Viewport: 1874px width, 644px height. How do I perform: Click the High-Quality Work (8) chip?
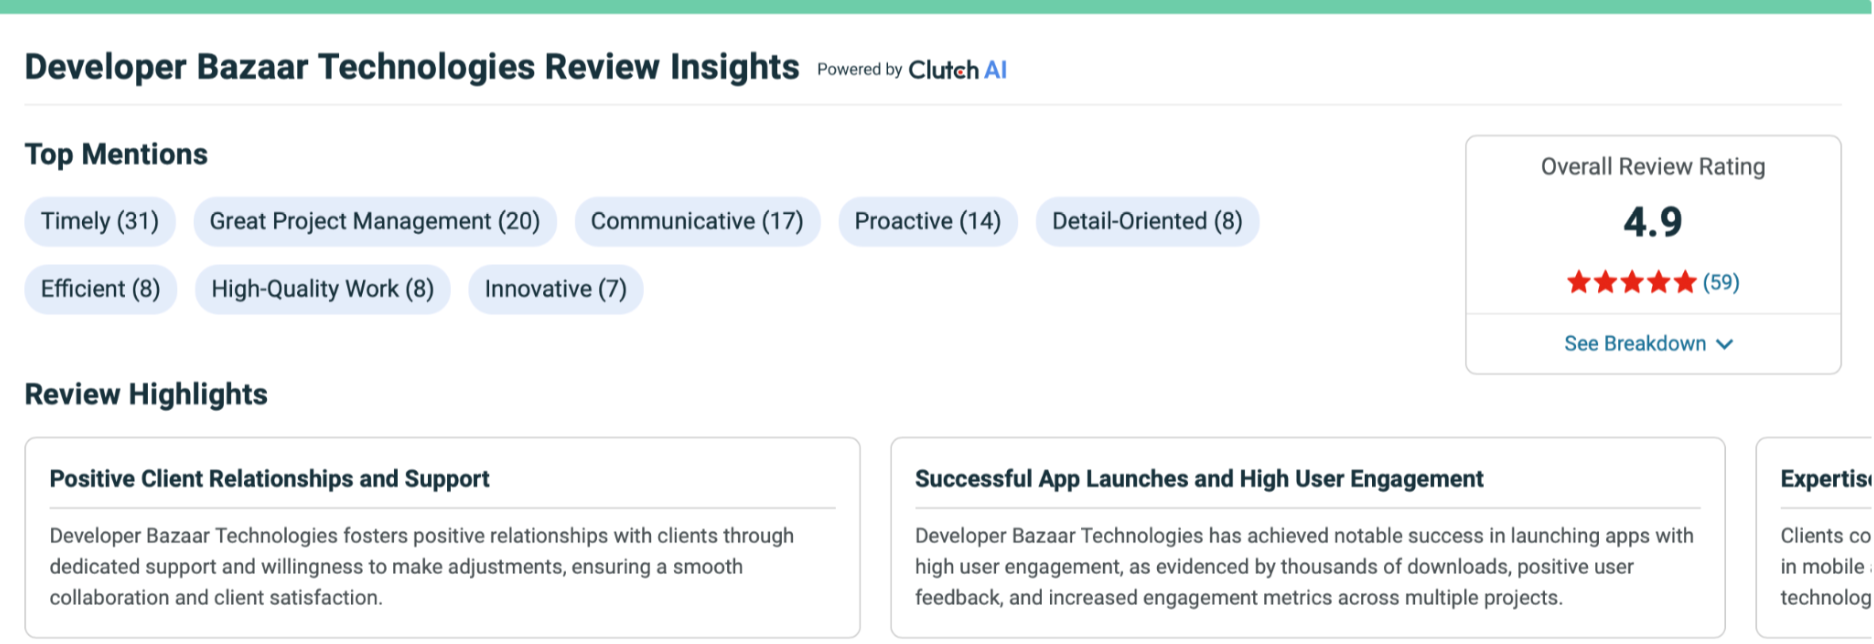322,289
